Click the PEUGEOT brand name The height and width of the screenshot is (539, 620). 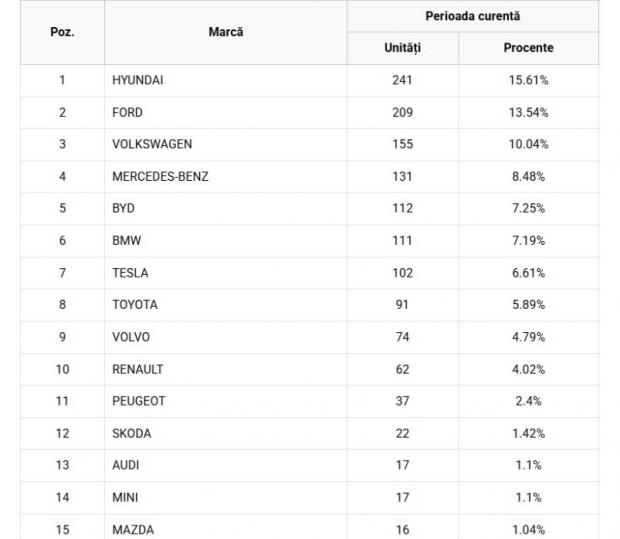[x=138, y=401]
